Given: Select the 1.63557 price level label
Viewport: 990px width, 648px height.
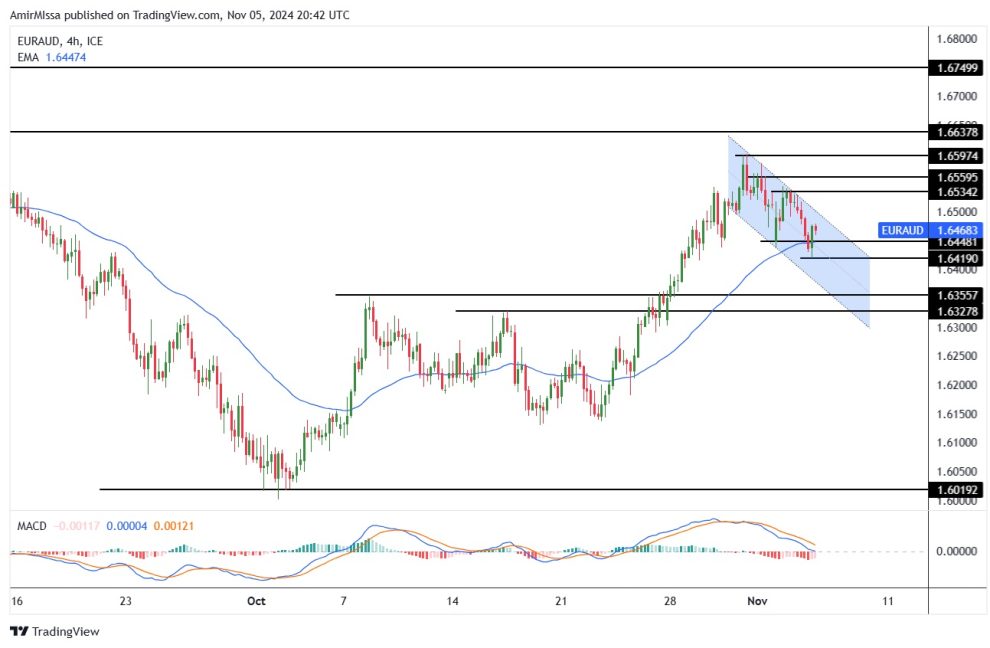Looking at the screenshot, I should pyautogui.click(x=957, y=295).
